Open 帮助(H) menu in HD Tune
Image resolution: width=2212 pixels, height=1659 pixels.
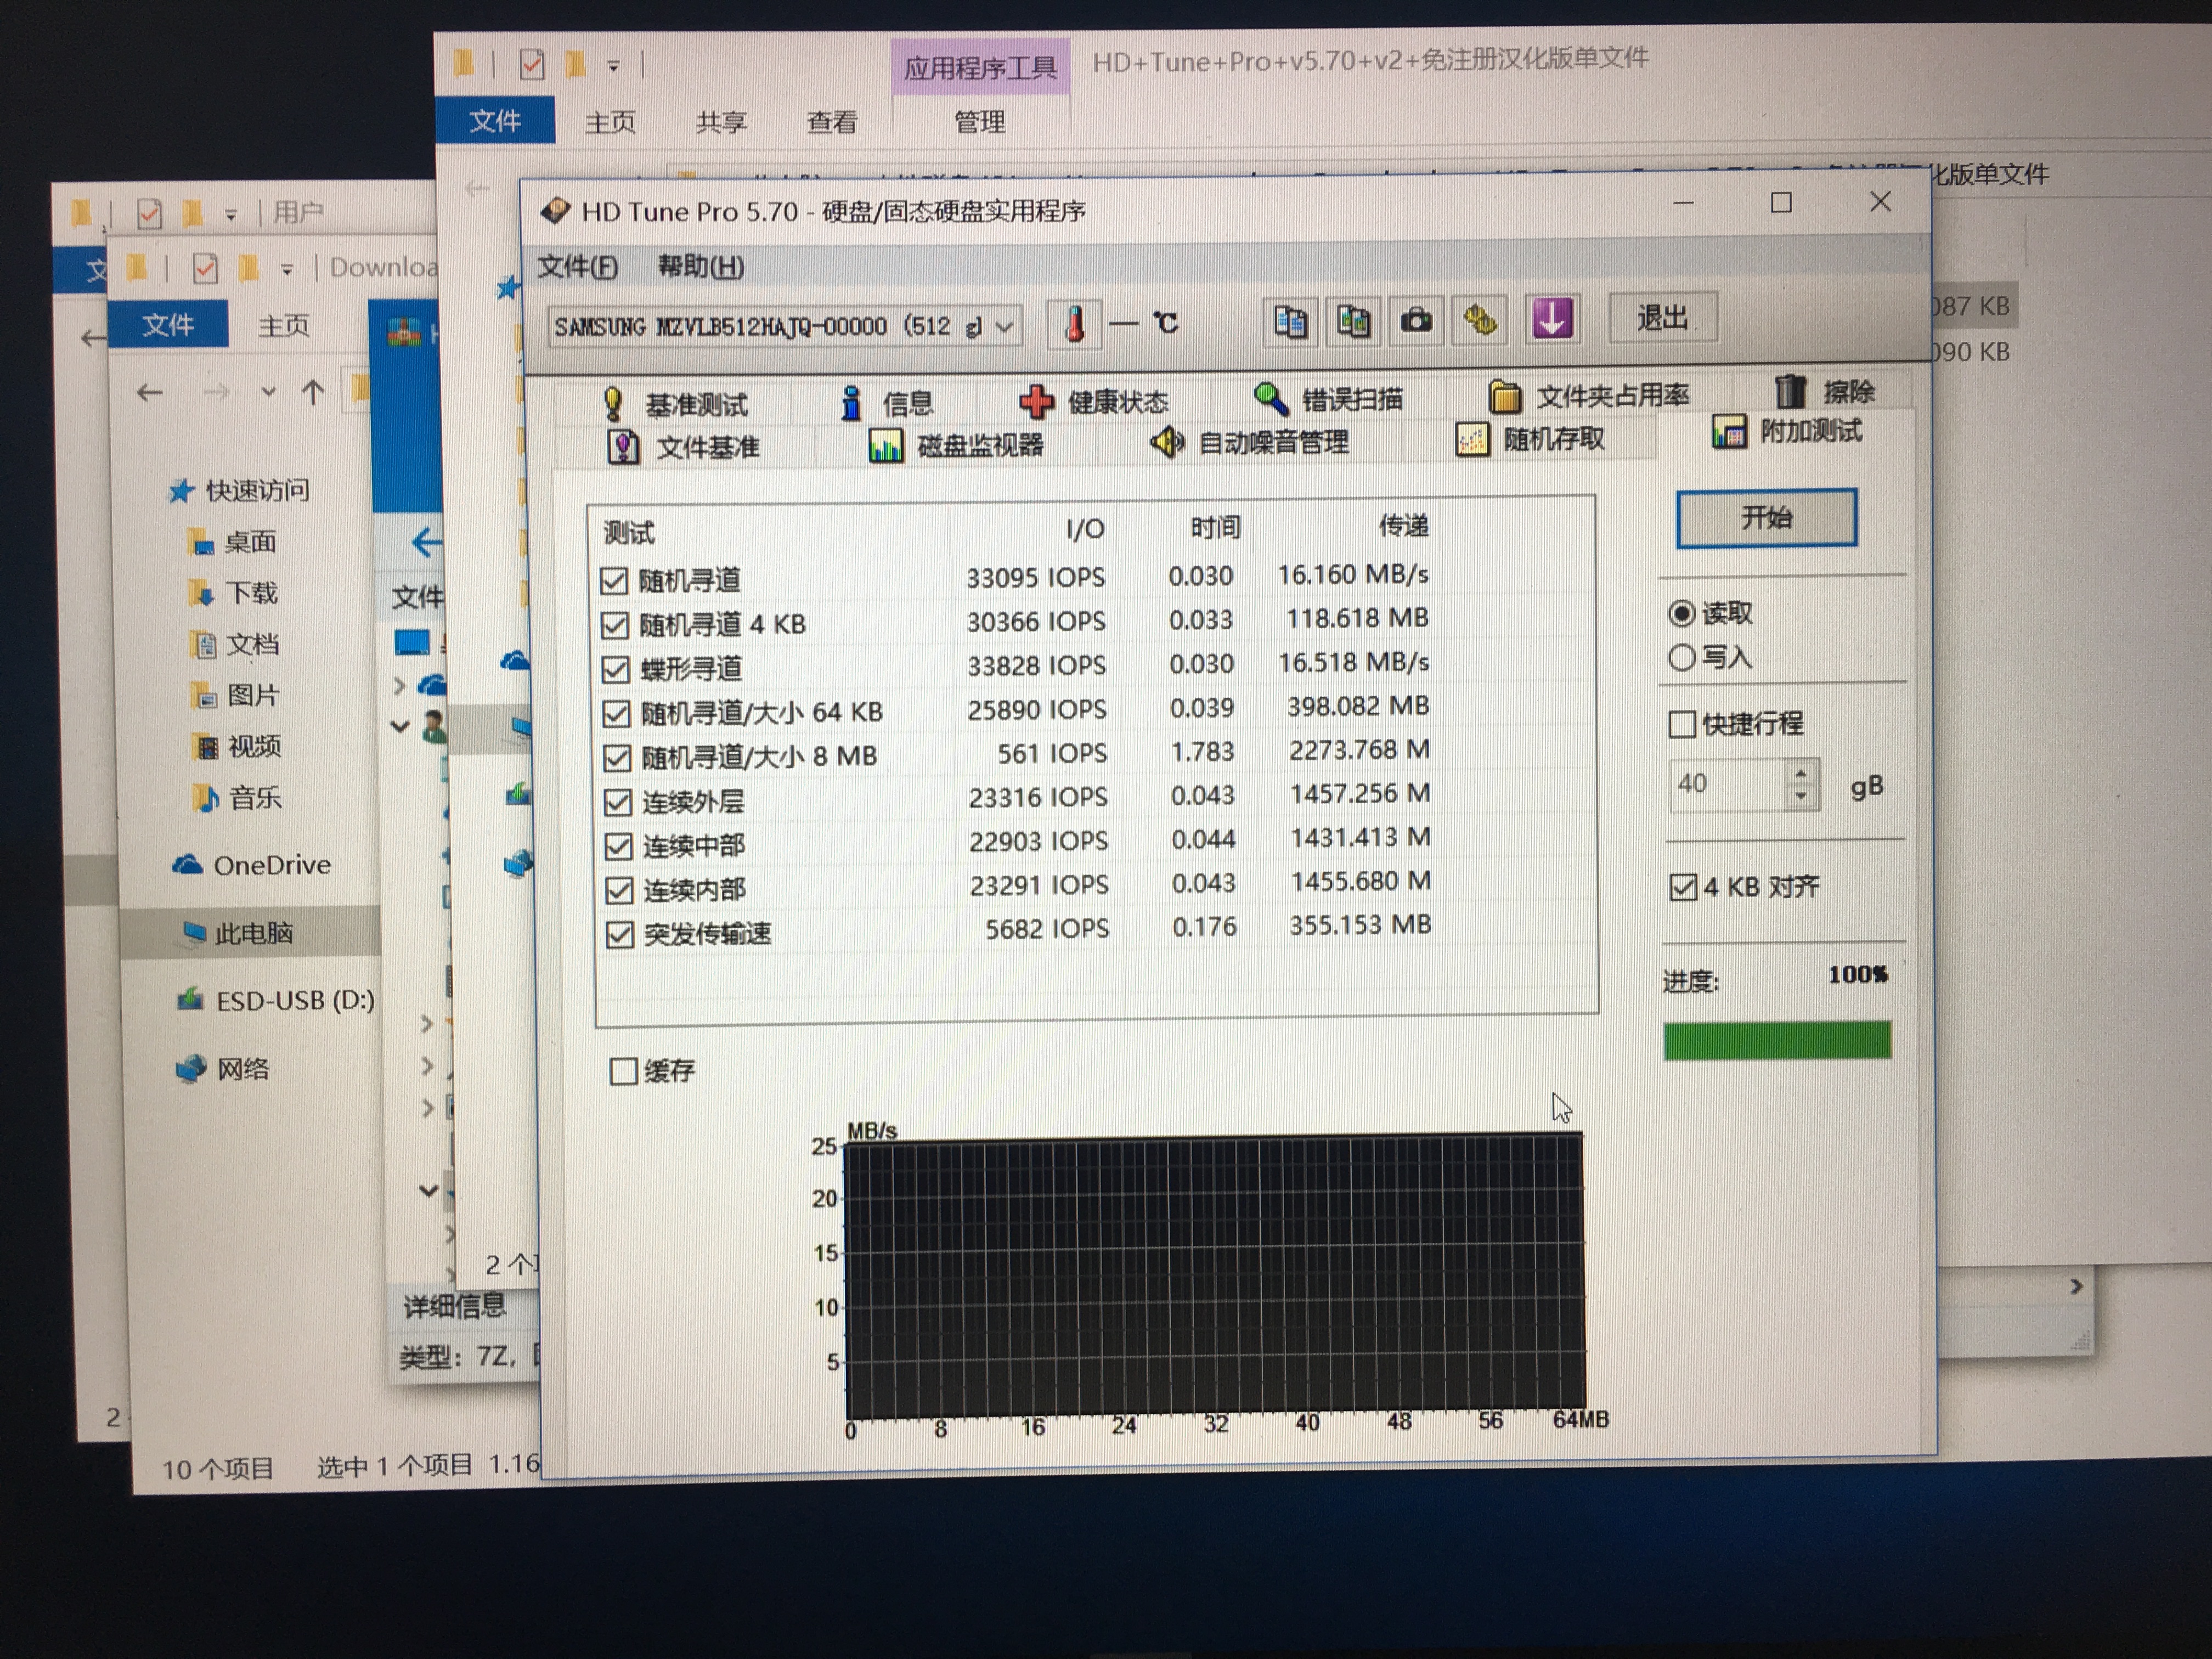700,266
